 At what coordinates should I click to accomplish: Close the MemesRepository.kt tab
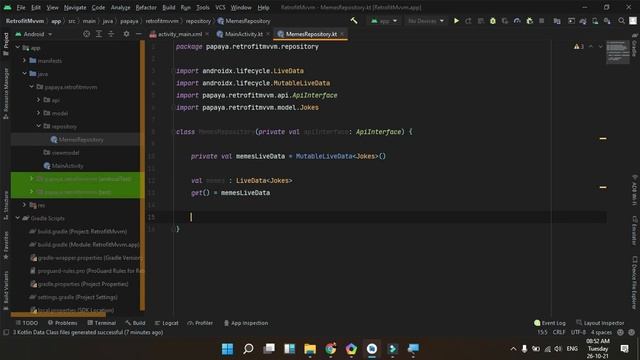click(342, 34)
